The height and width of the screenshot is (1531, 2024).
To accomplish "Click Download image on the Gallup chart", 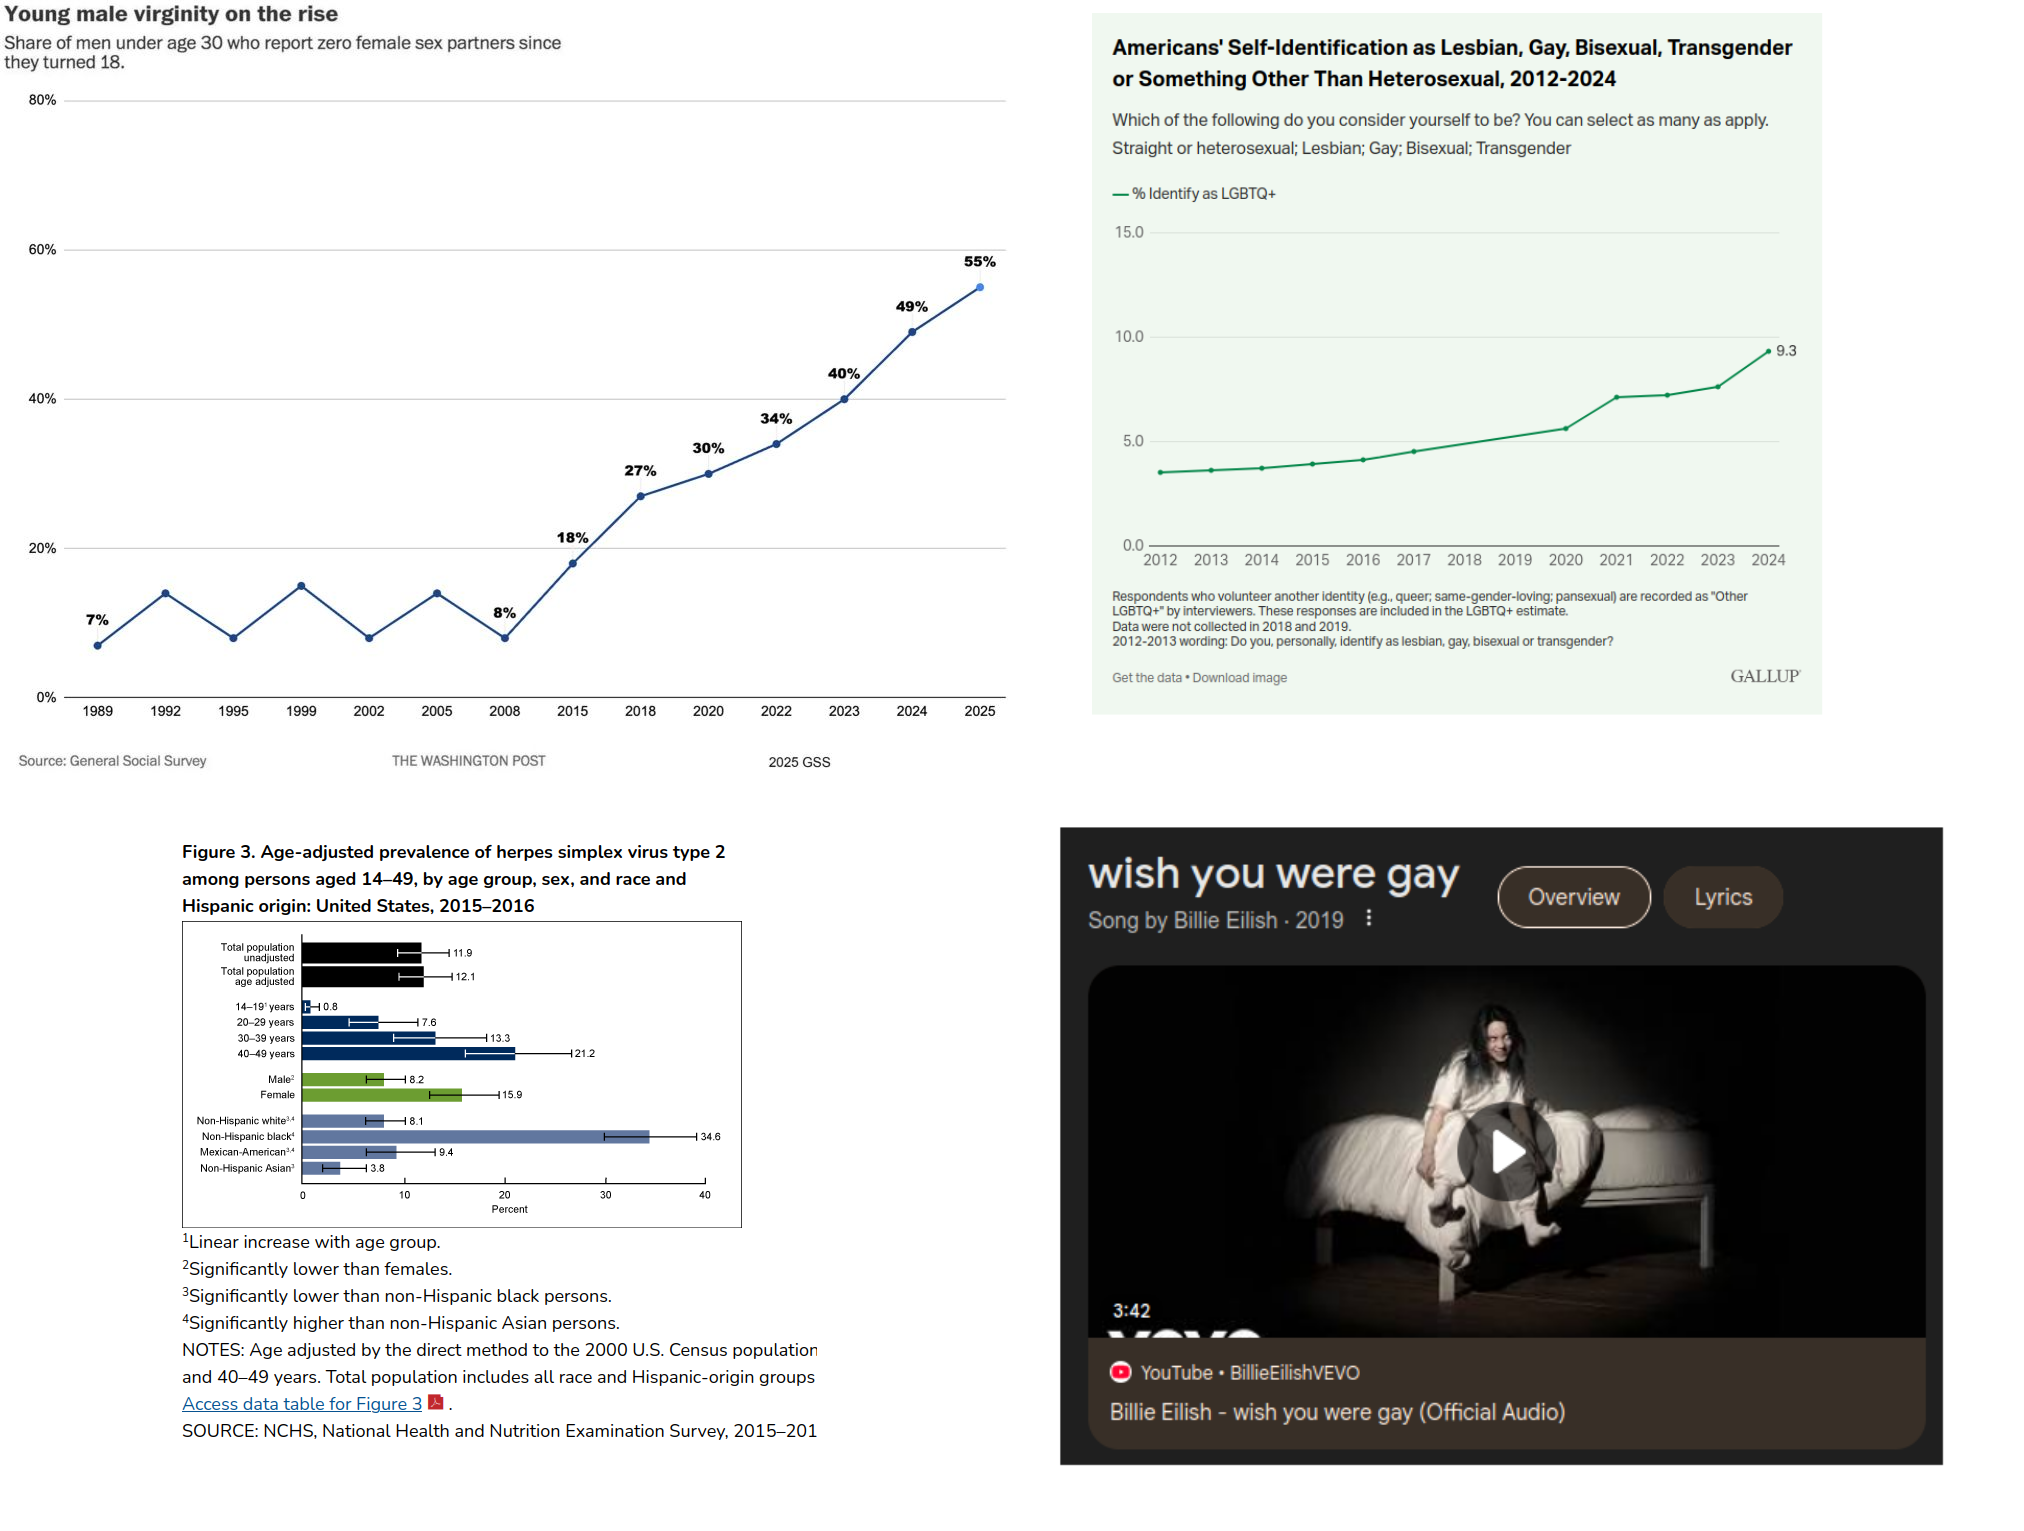I will click(x=1239, y=678).
